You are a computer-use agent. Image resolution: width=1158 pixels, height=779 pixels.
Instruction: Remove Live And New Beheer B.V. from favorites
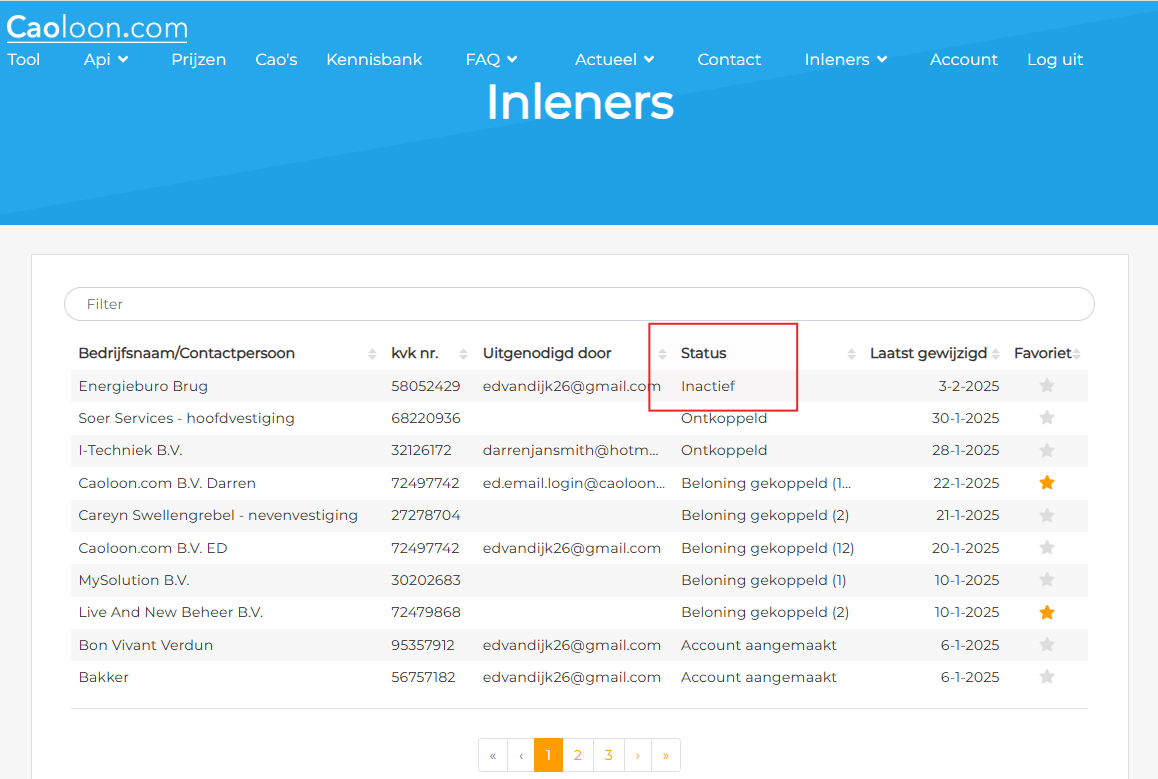pyautogui.click(x=1047, y=612)
